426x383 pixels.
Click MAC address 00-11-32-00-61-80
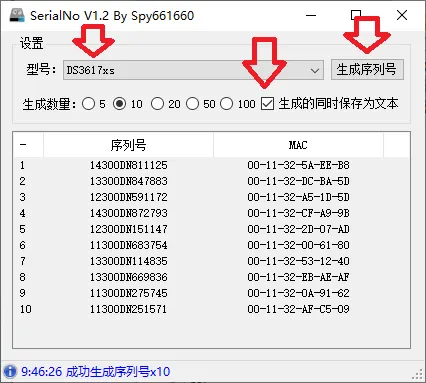pos(298,245)
